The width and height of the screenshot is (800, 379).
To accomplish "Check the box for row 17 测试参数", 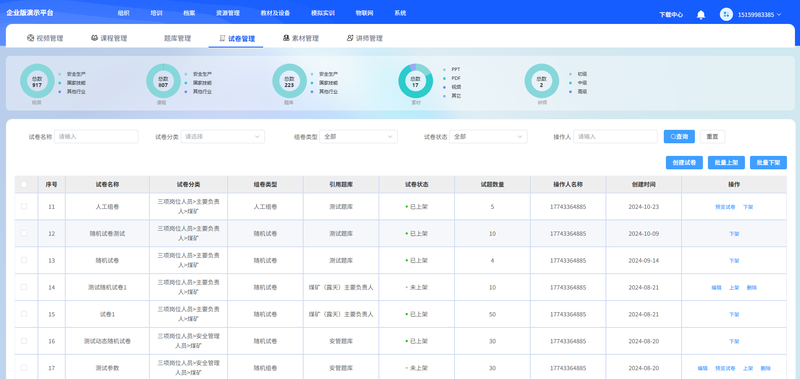I will pyautogui.click(x=24, y=368).
